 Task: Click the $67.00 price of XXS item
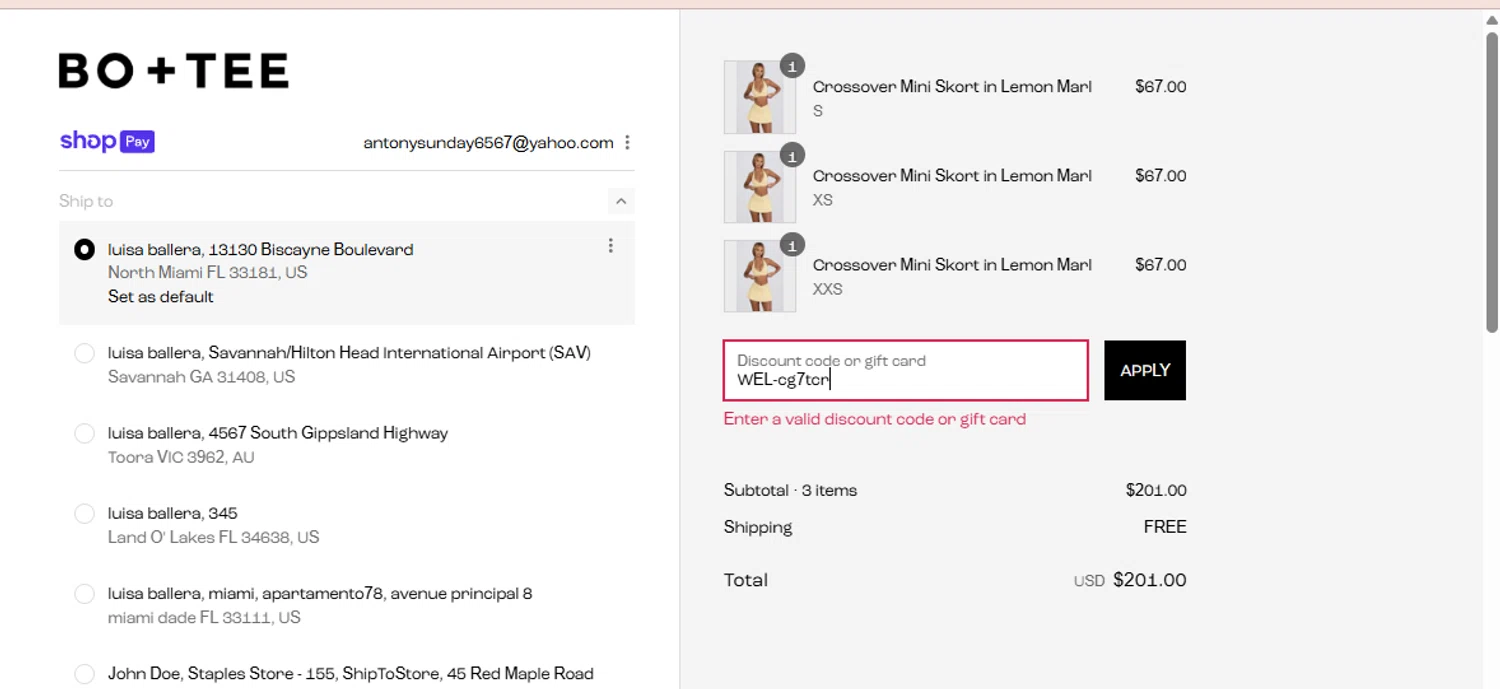(x=1161, y=265)
